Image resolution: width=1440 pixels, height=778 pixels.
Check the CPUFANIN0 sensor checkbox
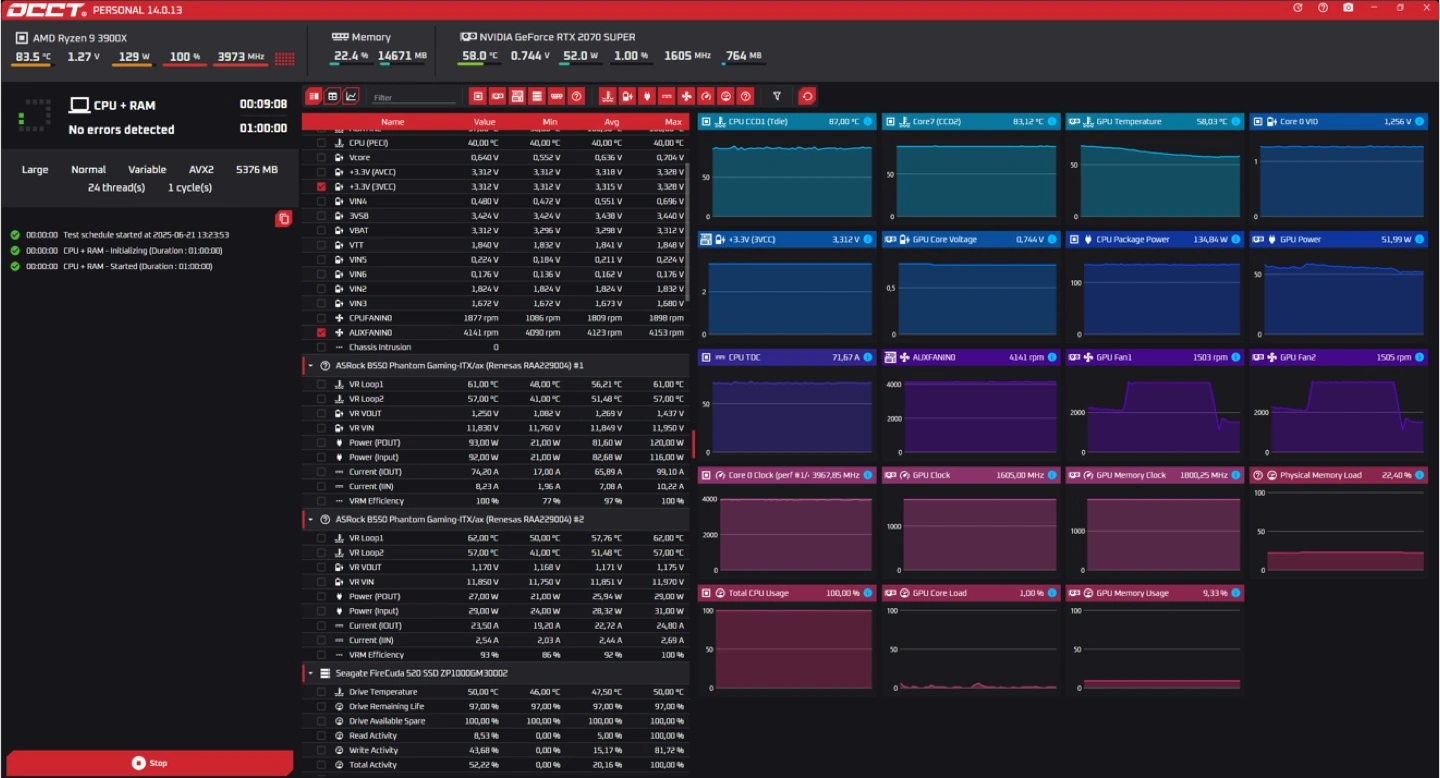pyautogui.click(x=321, y=318)
